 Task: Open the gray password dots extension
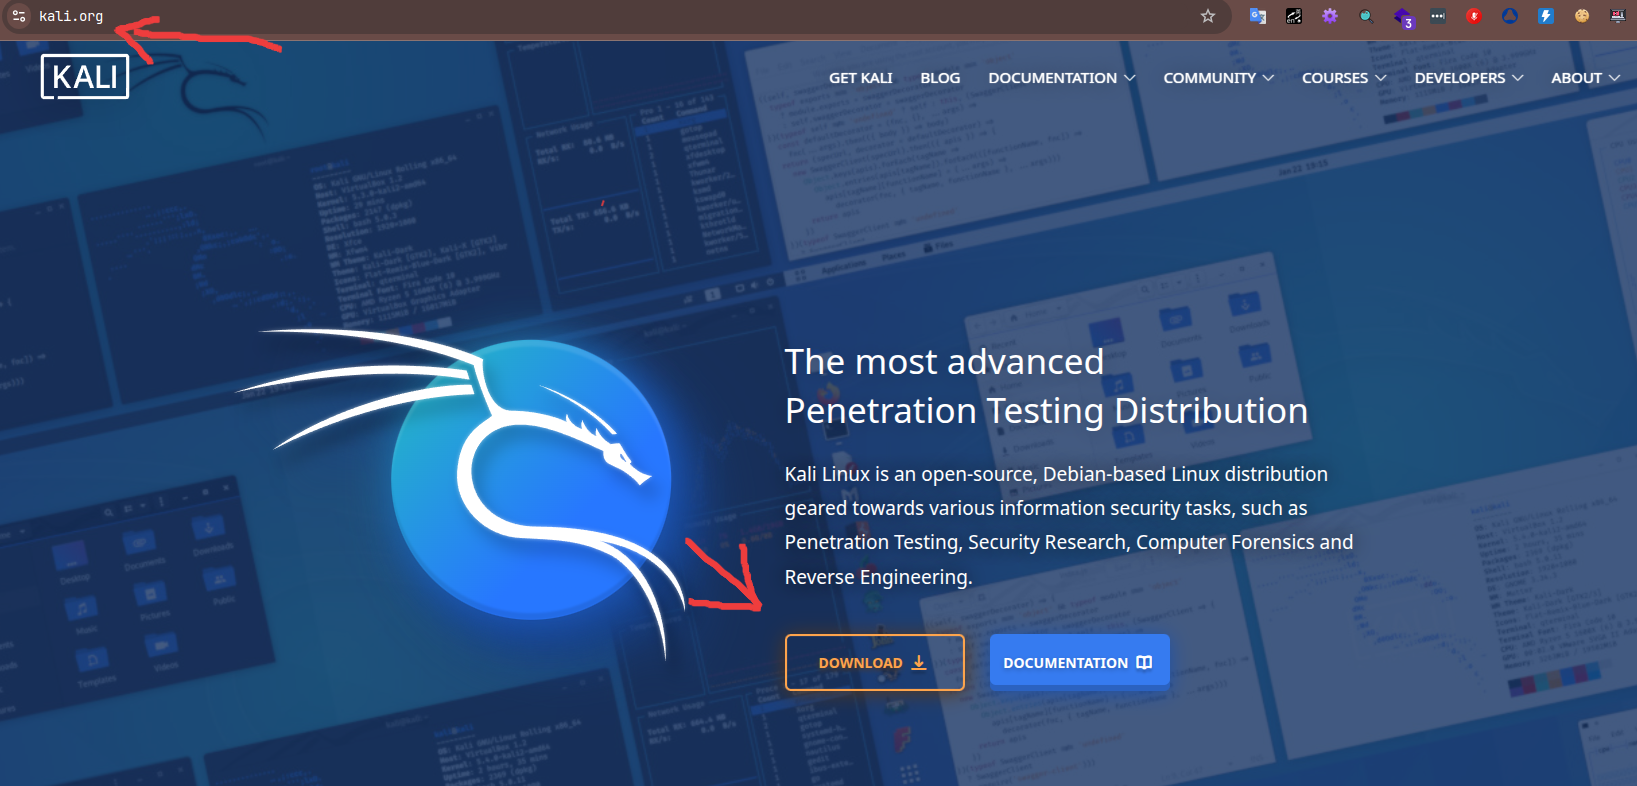1438,16
